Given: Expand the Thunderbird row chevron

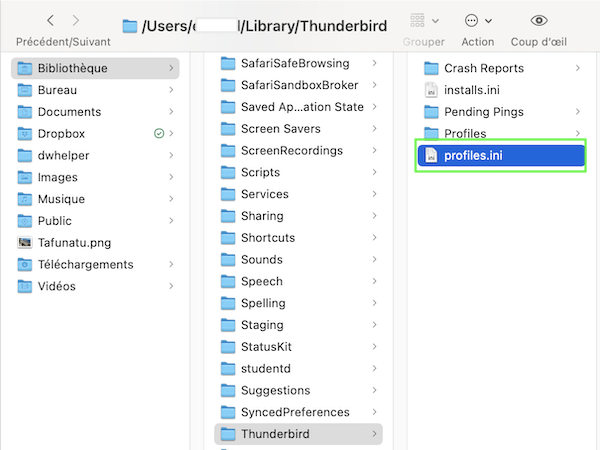Looking at the screenshot, I should pos(374,434).
